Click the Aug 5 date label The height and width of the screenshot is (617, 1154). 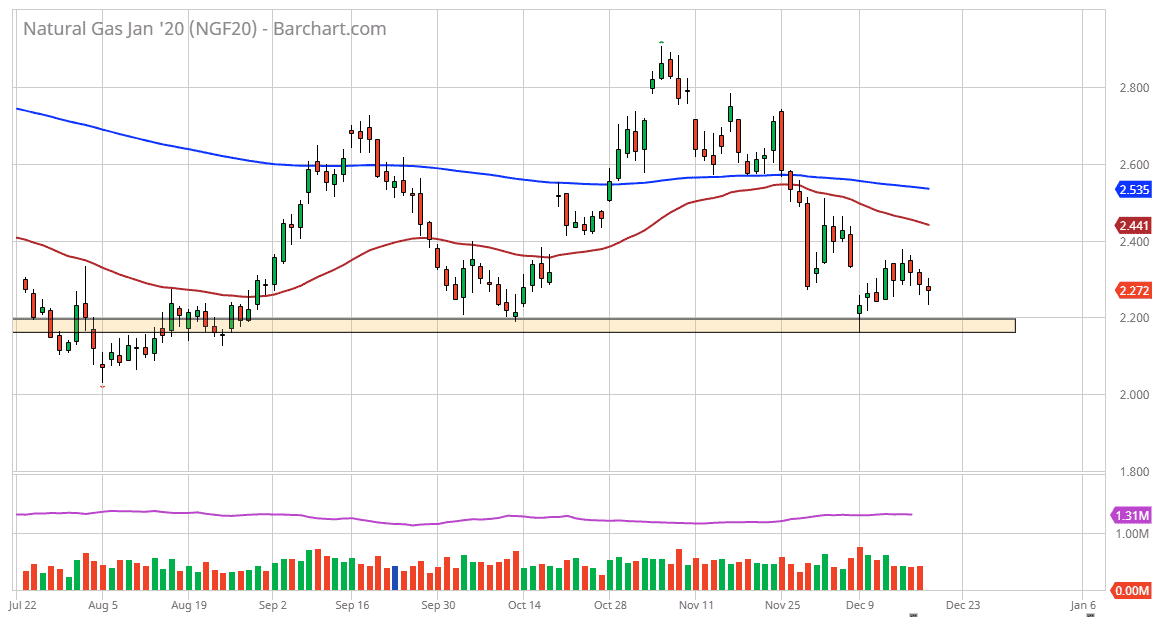102,605
